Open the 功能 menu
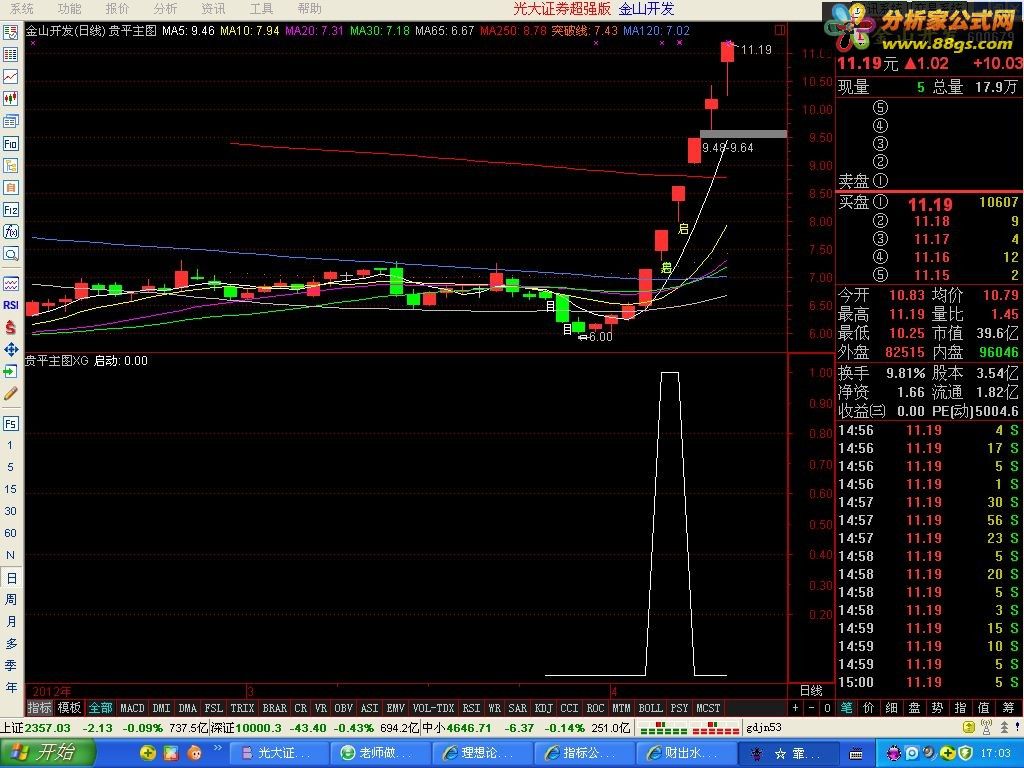Screen dimensions: 1024x768 point(69,8)
